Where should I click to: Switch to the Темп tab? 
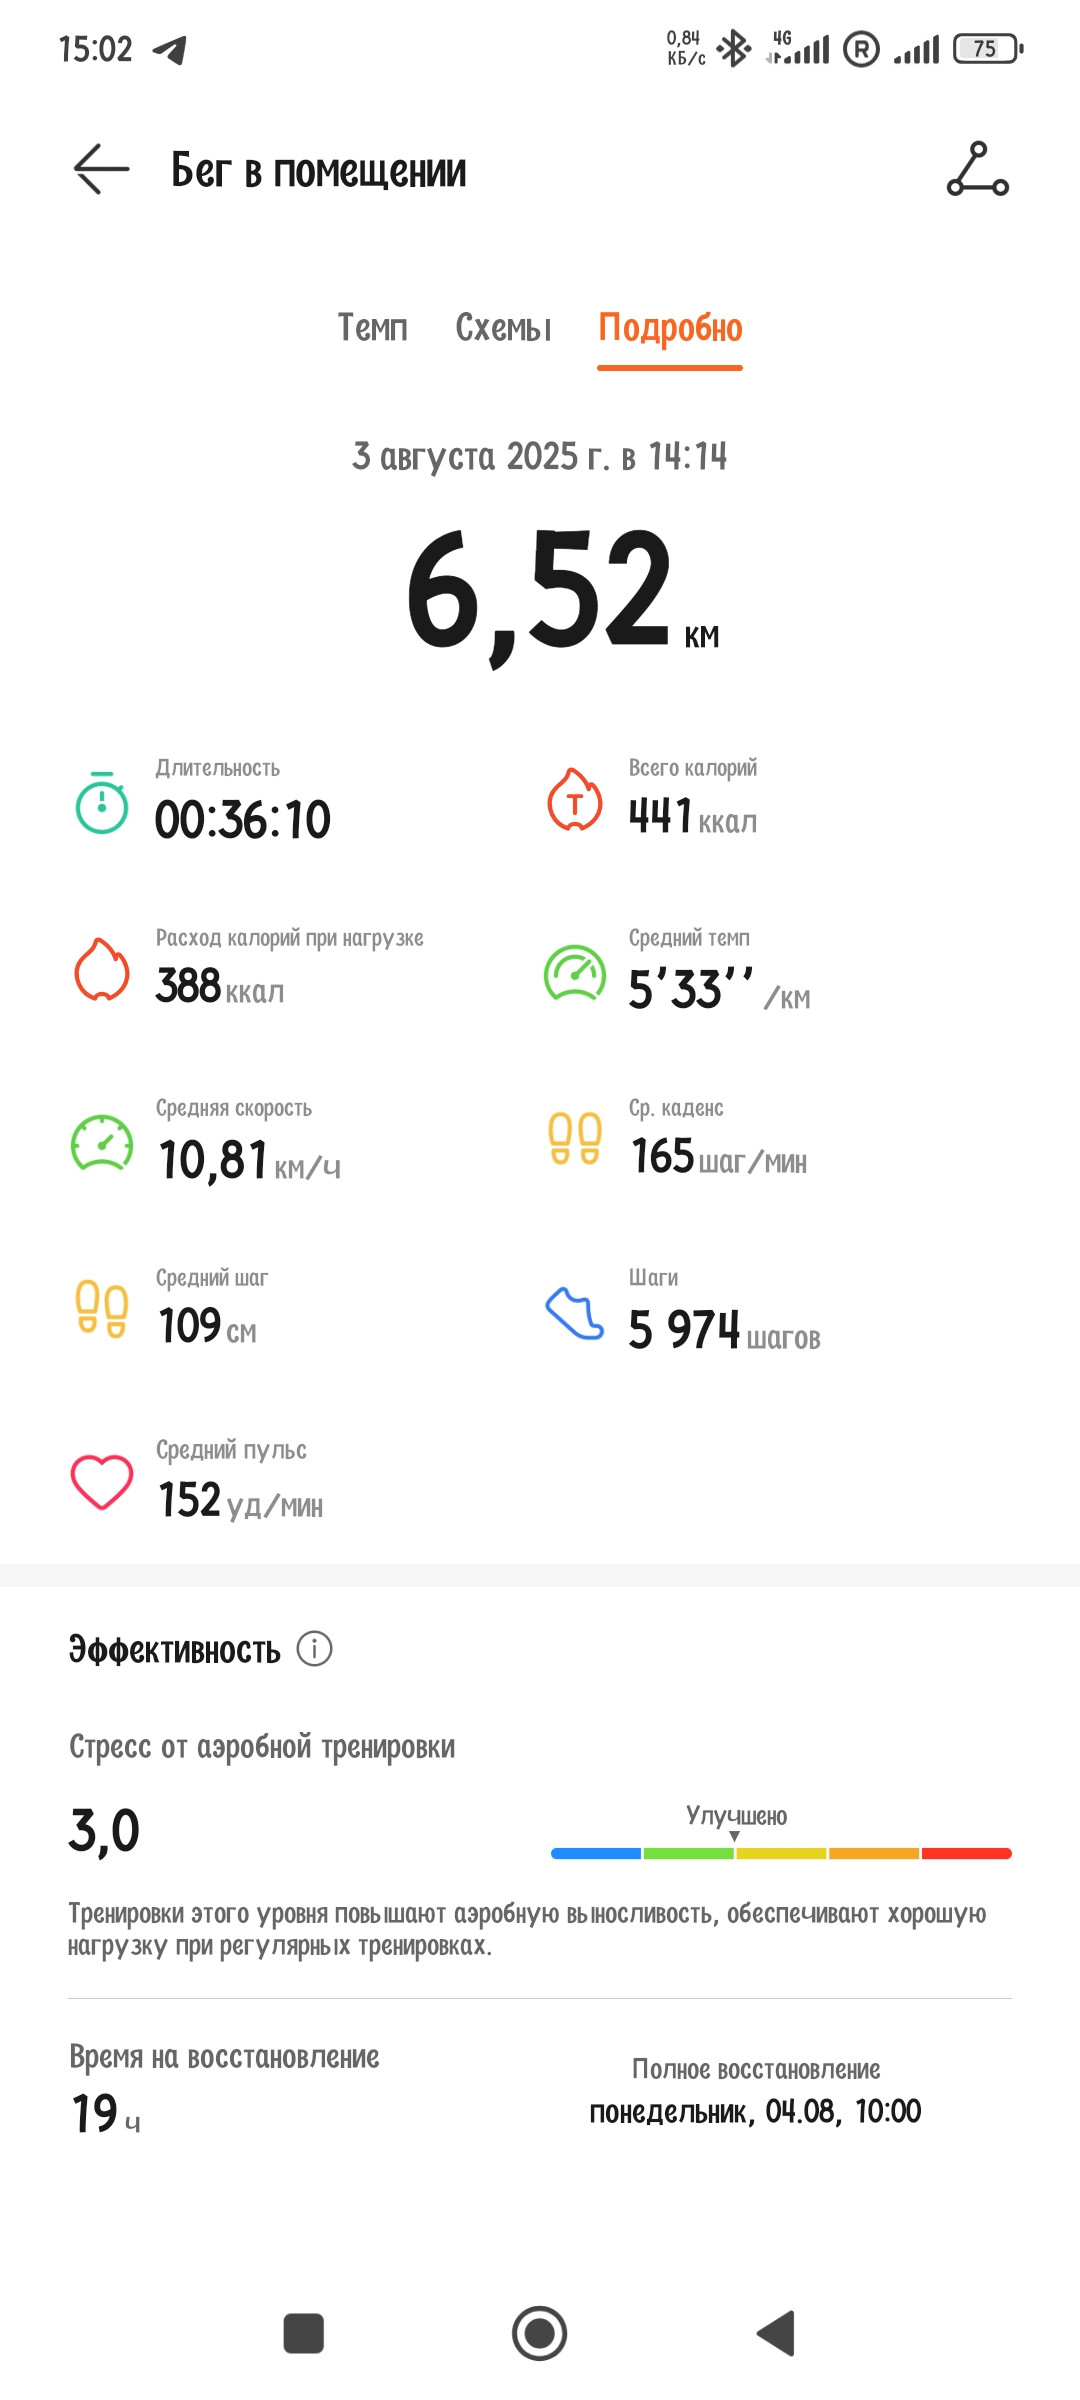pyautogui.click(x=372, y=327)
